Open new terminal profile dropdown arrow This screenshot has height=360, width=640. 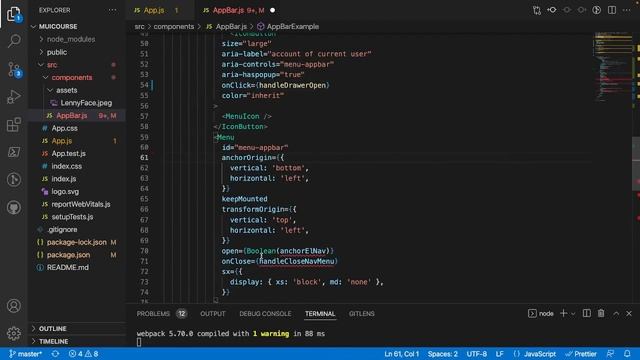[573, 313]
